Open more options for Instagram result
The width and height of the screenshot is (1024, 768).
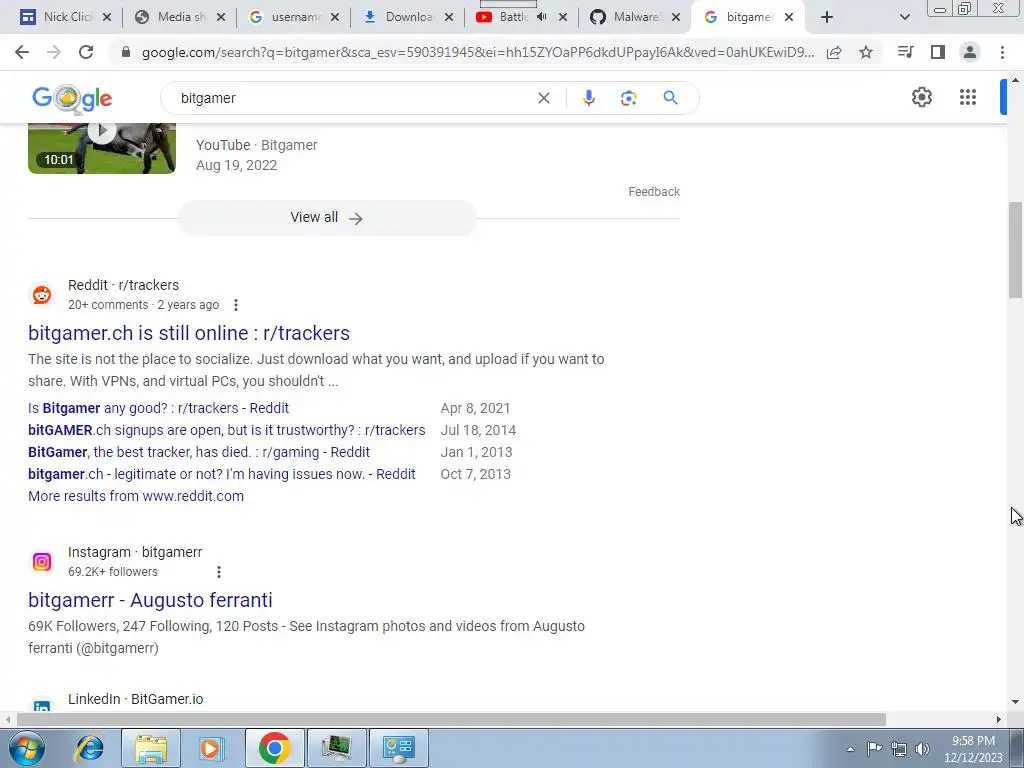219,572
